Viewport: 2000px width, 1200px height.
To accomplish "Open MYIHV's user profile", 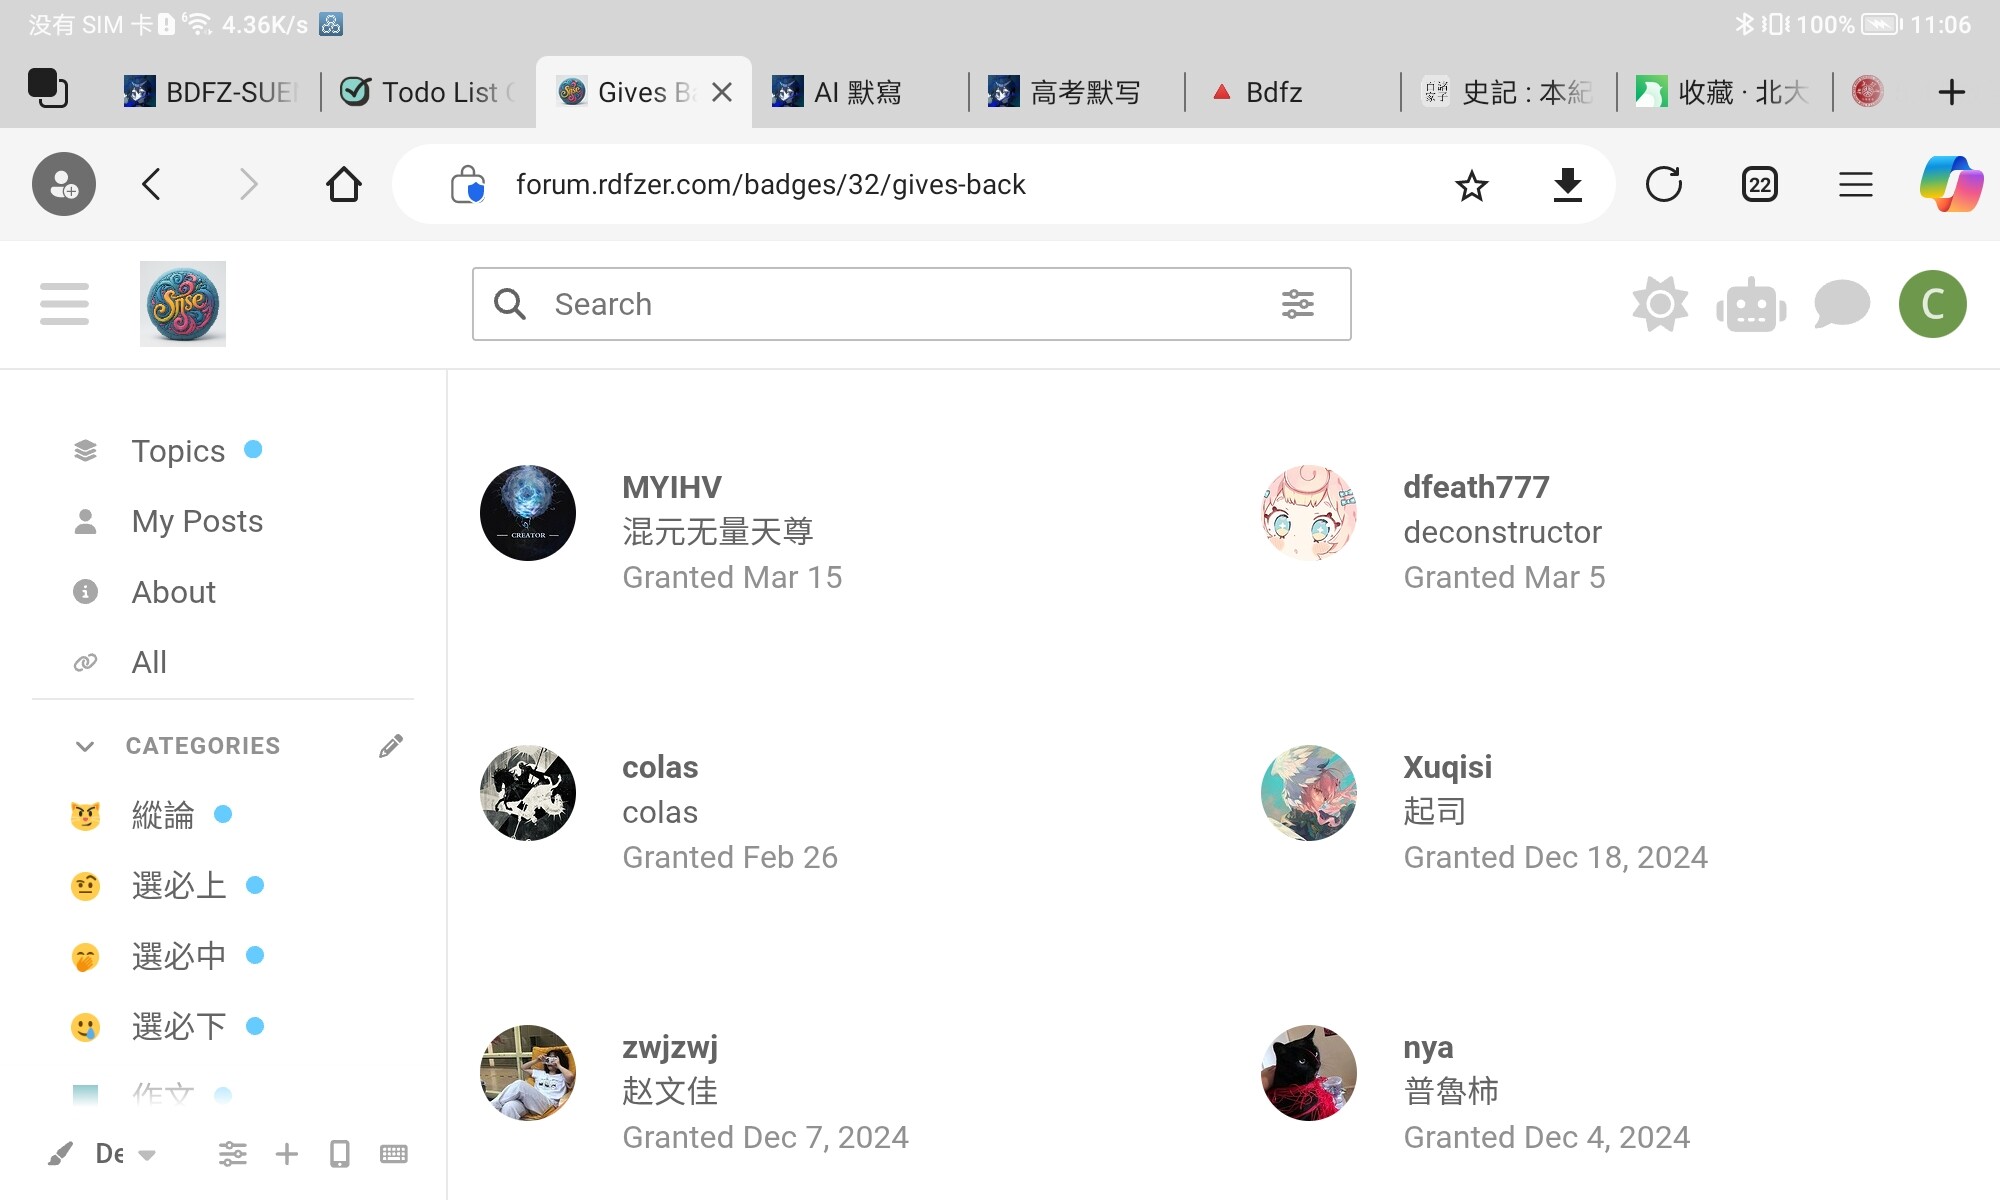I will [x=671, y=487].
